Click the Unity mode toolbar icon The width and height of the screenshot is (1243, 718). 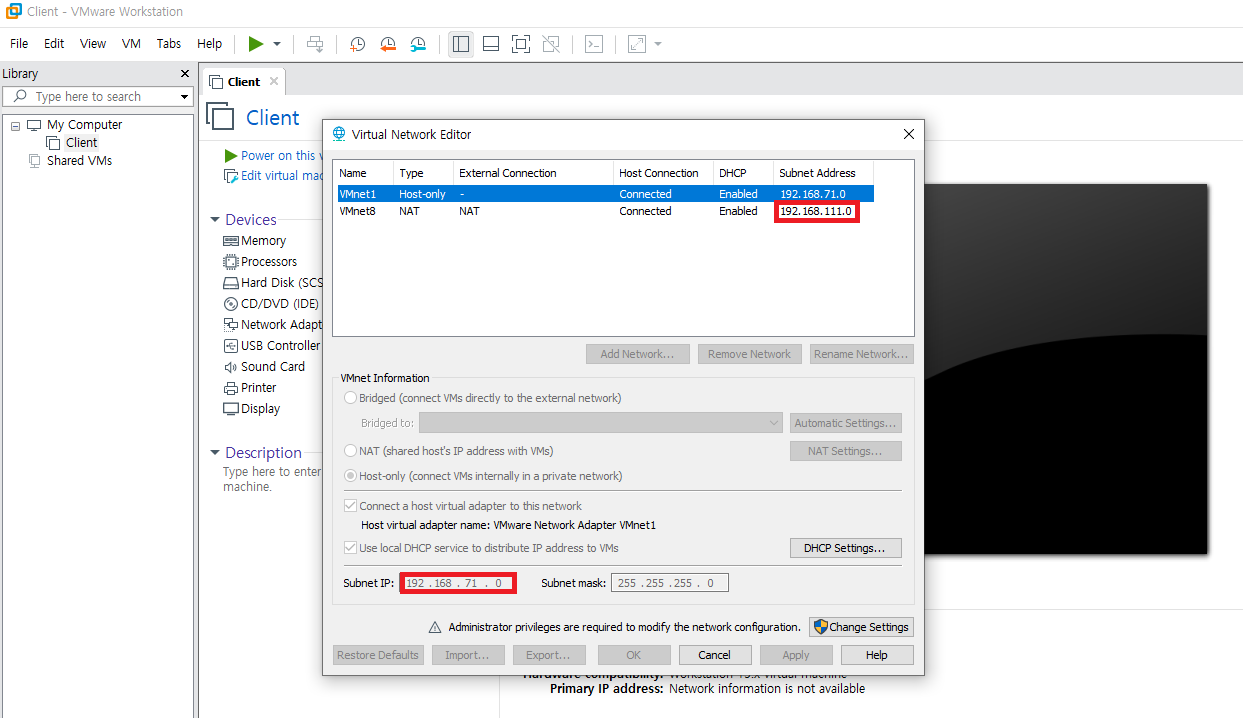[x=551, y=44]
